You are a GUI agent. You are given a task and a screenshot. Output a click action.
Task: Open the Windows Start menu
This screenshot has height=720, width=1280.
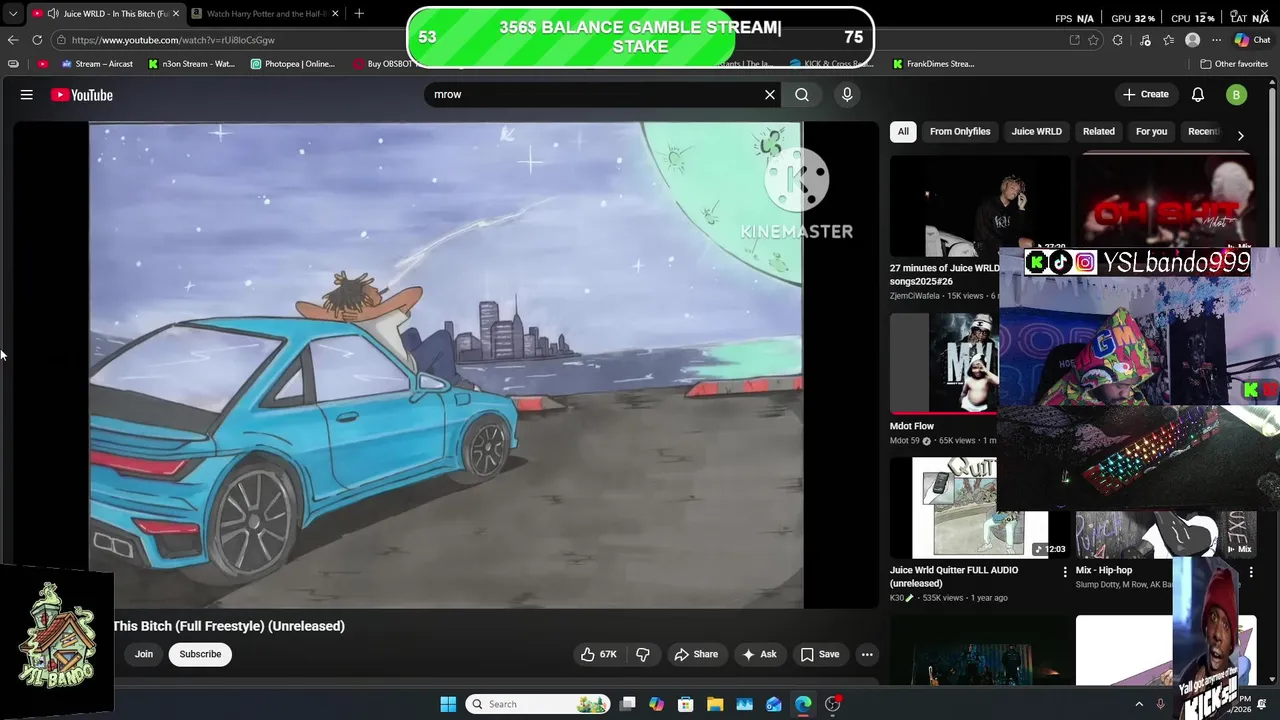pyautogui.click(x=448, y=704)
